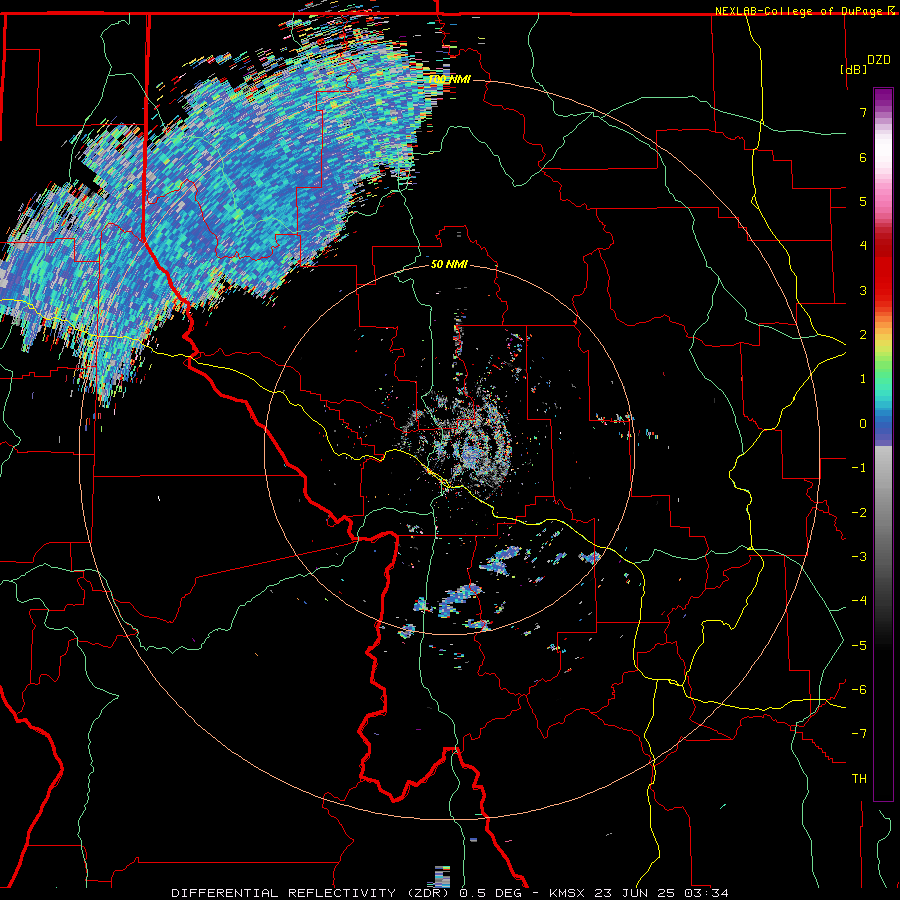Click the -6 value on color scale
This screenshot has height=900, width=900.
[859, 690]
